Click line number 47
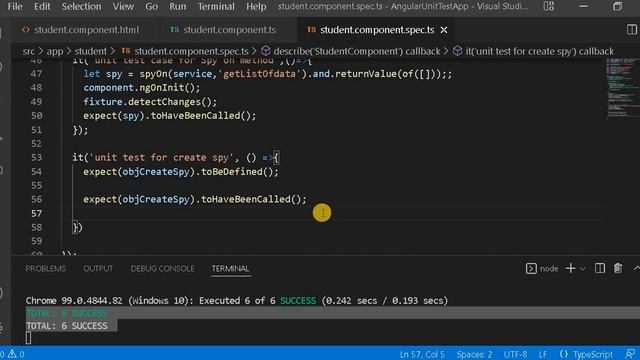This screenshot has height=360, width=640. point(36,74)
